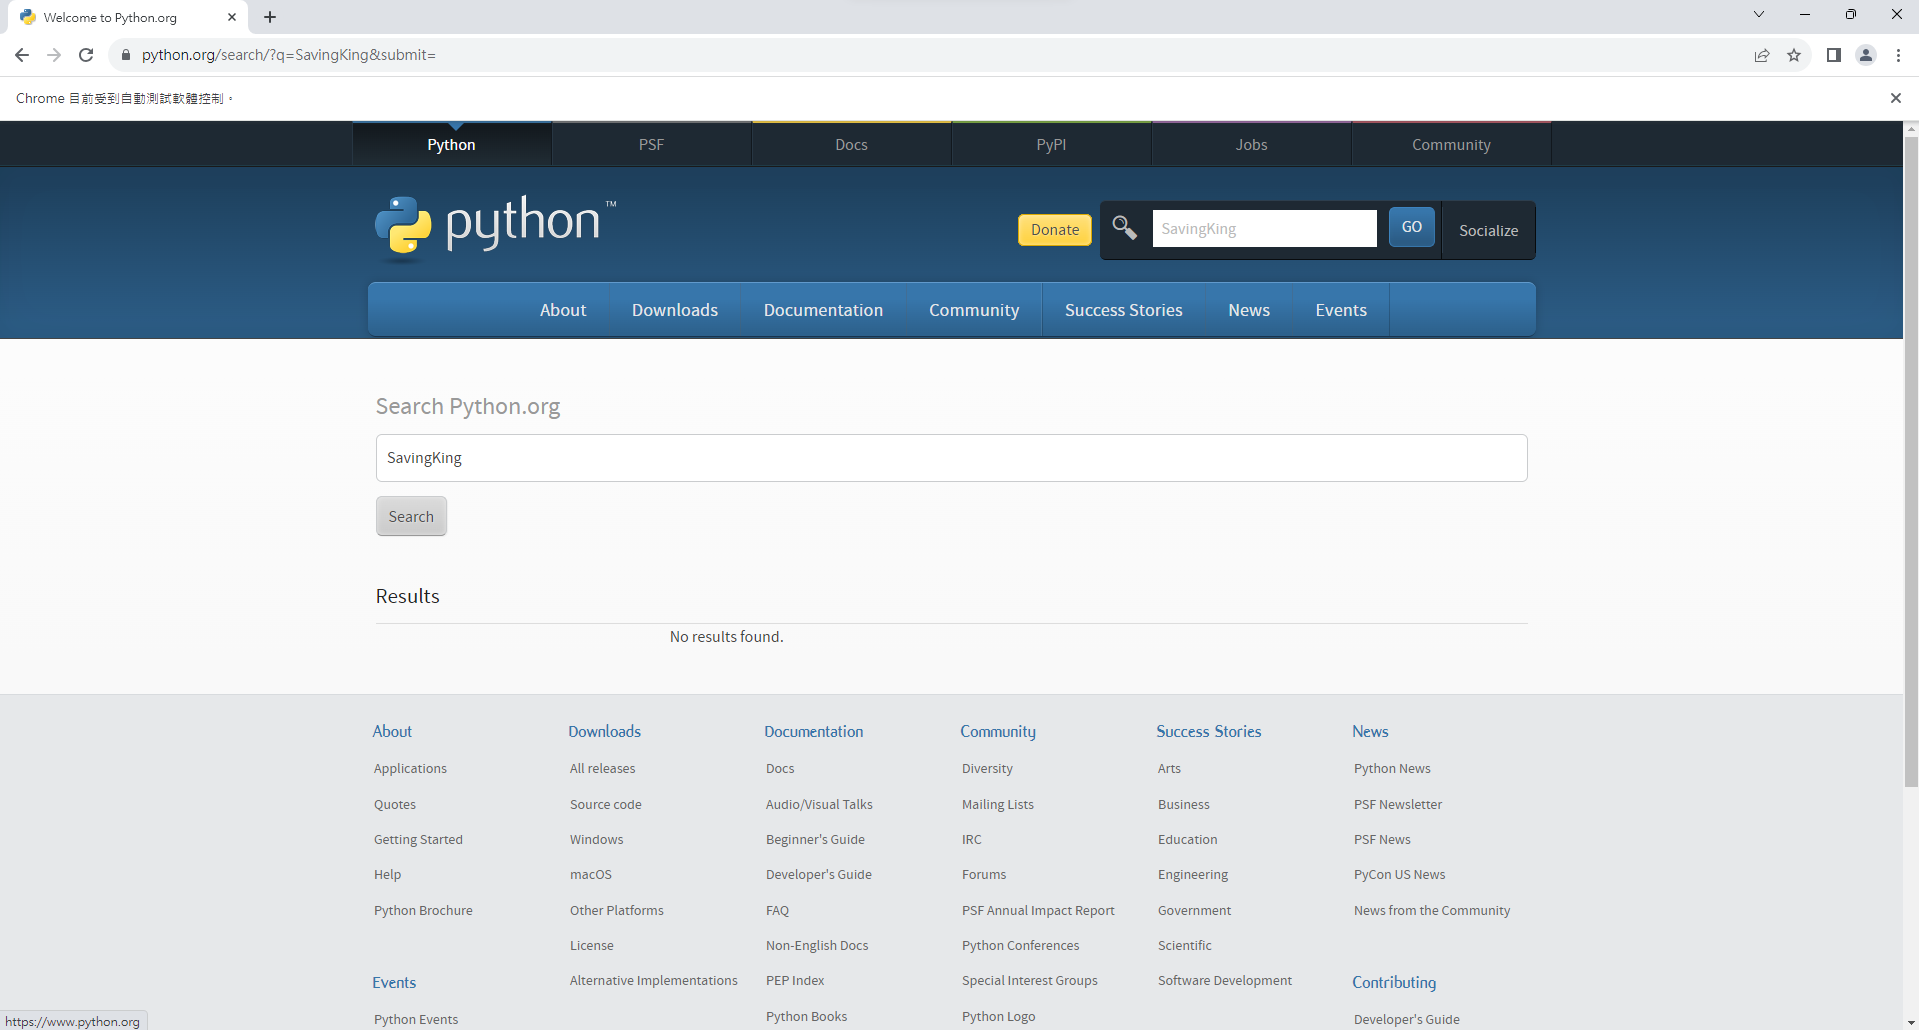Open the Events navigation menu
Image resolution: width=1919 pixels, height=1030 pixels.
[1341, 310]
